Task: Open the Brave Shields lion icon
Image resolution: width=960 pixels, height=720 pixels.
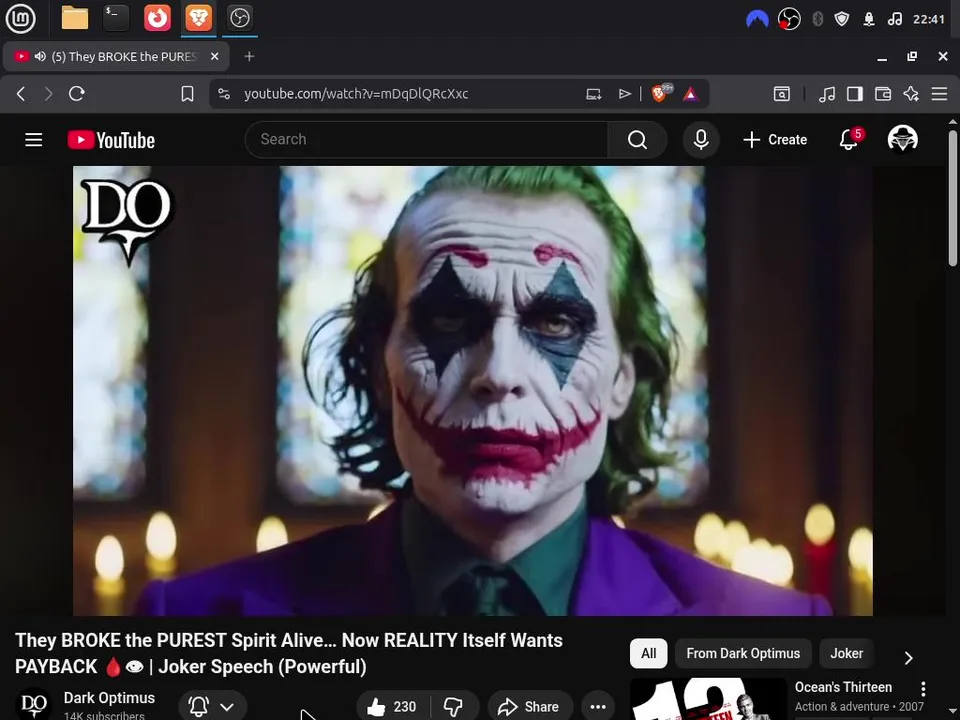Action: point(661,93)
